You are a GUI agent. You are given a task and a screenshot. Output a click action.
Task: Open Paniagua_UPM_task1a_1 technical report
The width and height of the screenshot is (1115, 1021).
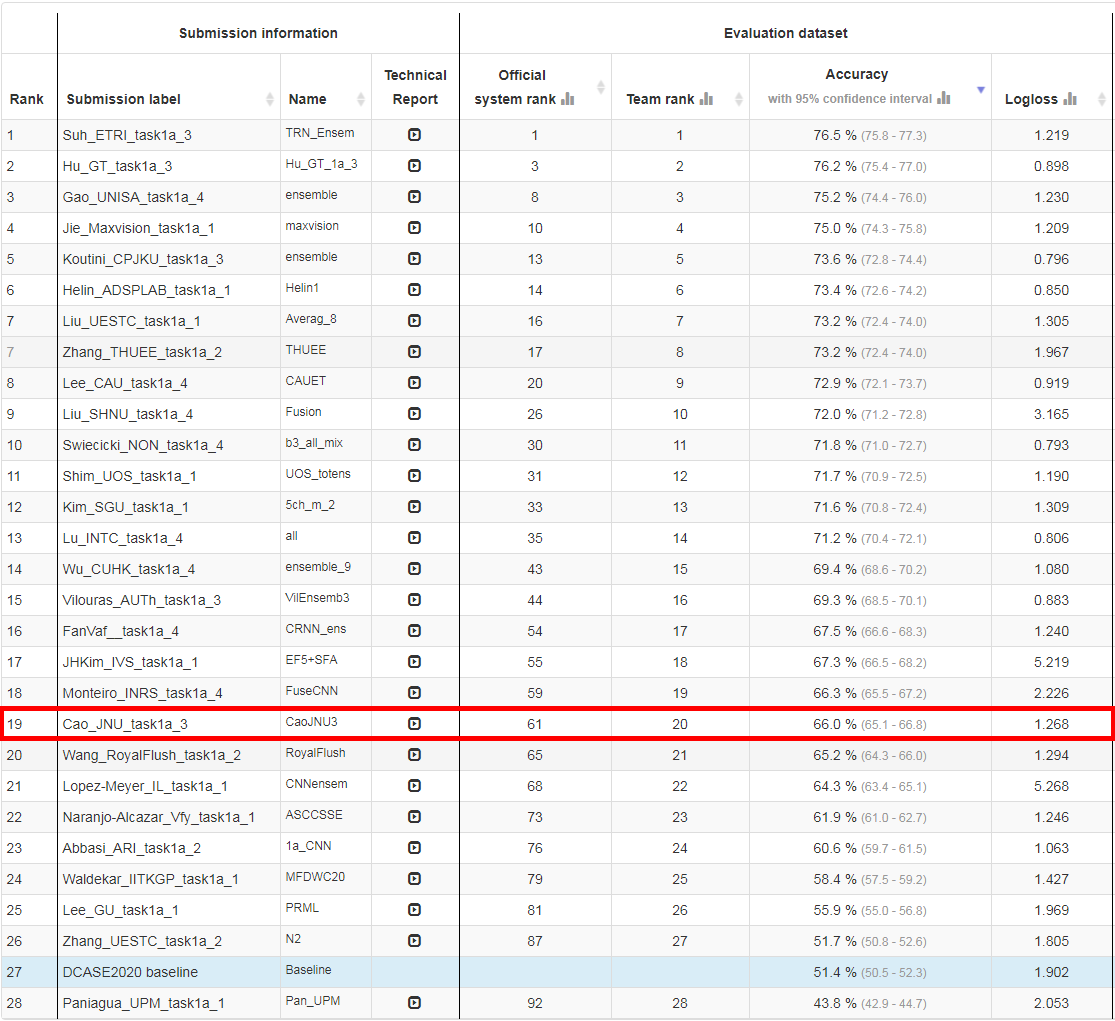click(x=415, y=1003)
